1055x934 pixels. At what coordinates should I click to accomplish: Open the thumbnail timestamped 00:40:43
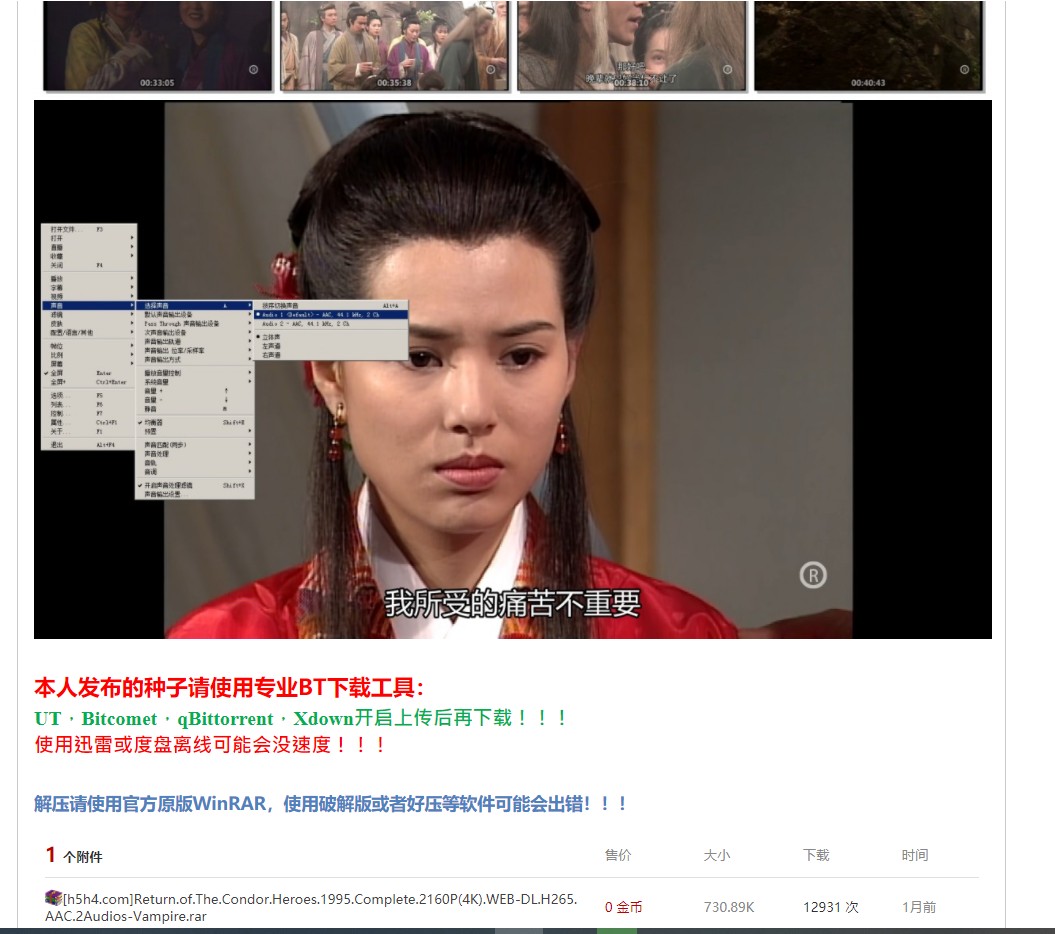click(x=867, y=45)
